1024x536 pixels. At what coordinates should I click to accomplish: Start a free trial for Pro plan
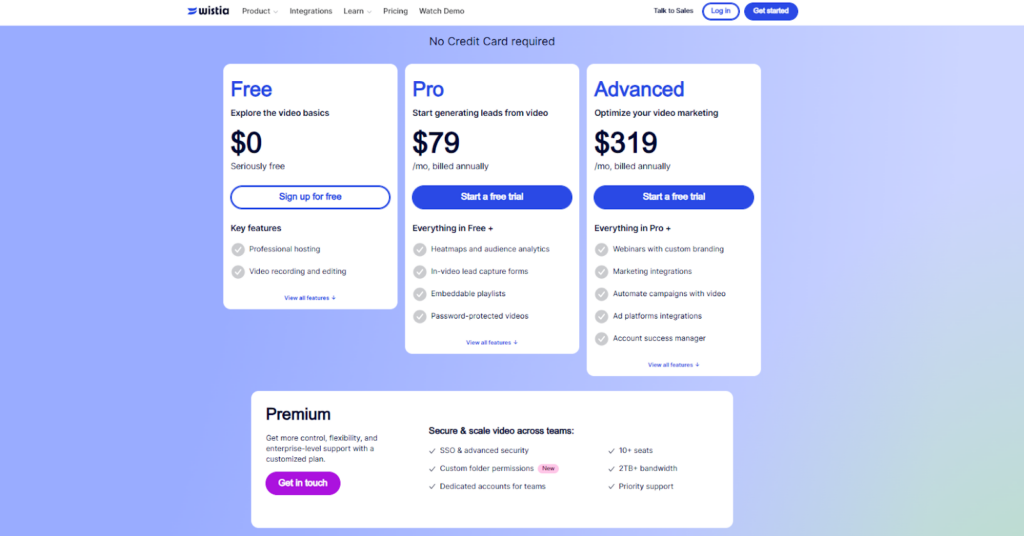click(x=492, y=197)
